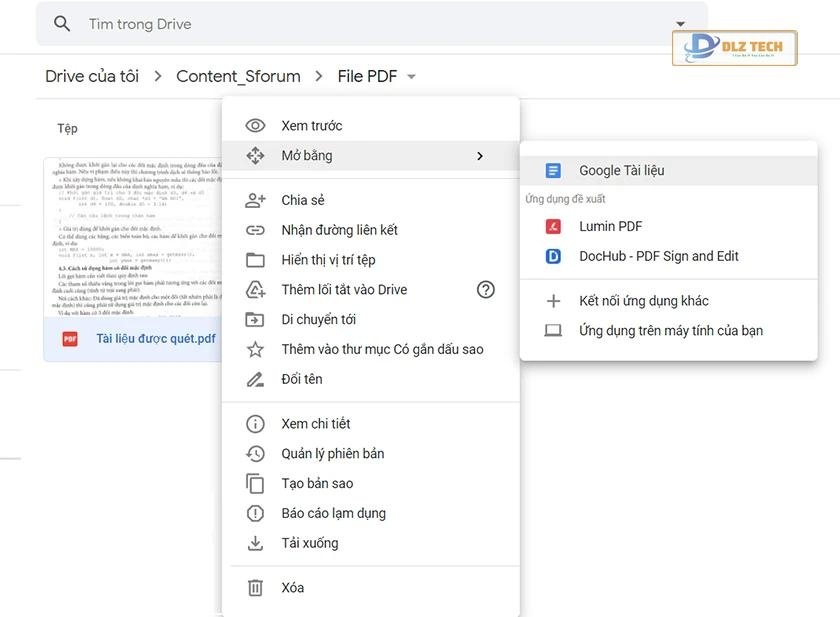This screenshot has width=840, height=617.
Task: Click the DocHub app icon
Action: coord(553,256)
